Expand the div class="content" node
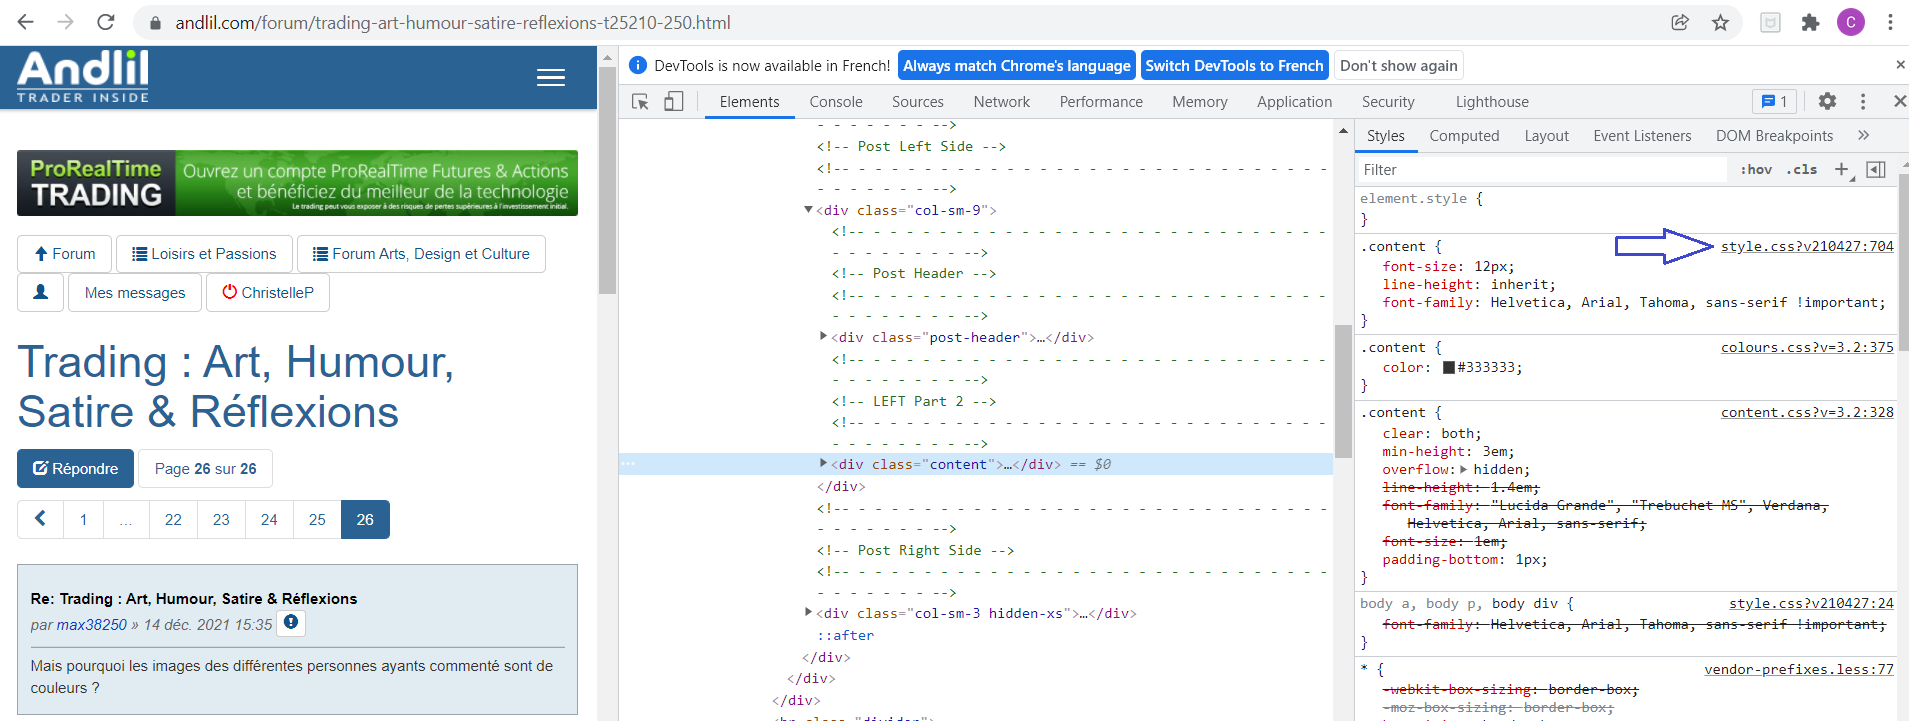Screen dimensions: 1909x721 click(x=823, y=464)
